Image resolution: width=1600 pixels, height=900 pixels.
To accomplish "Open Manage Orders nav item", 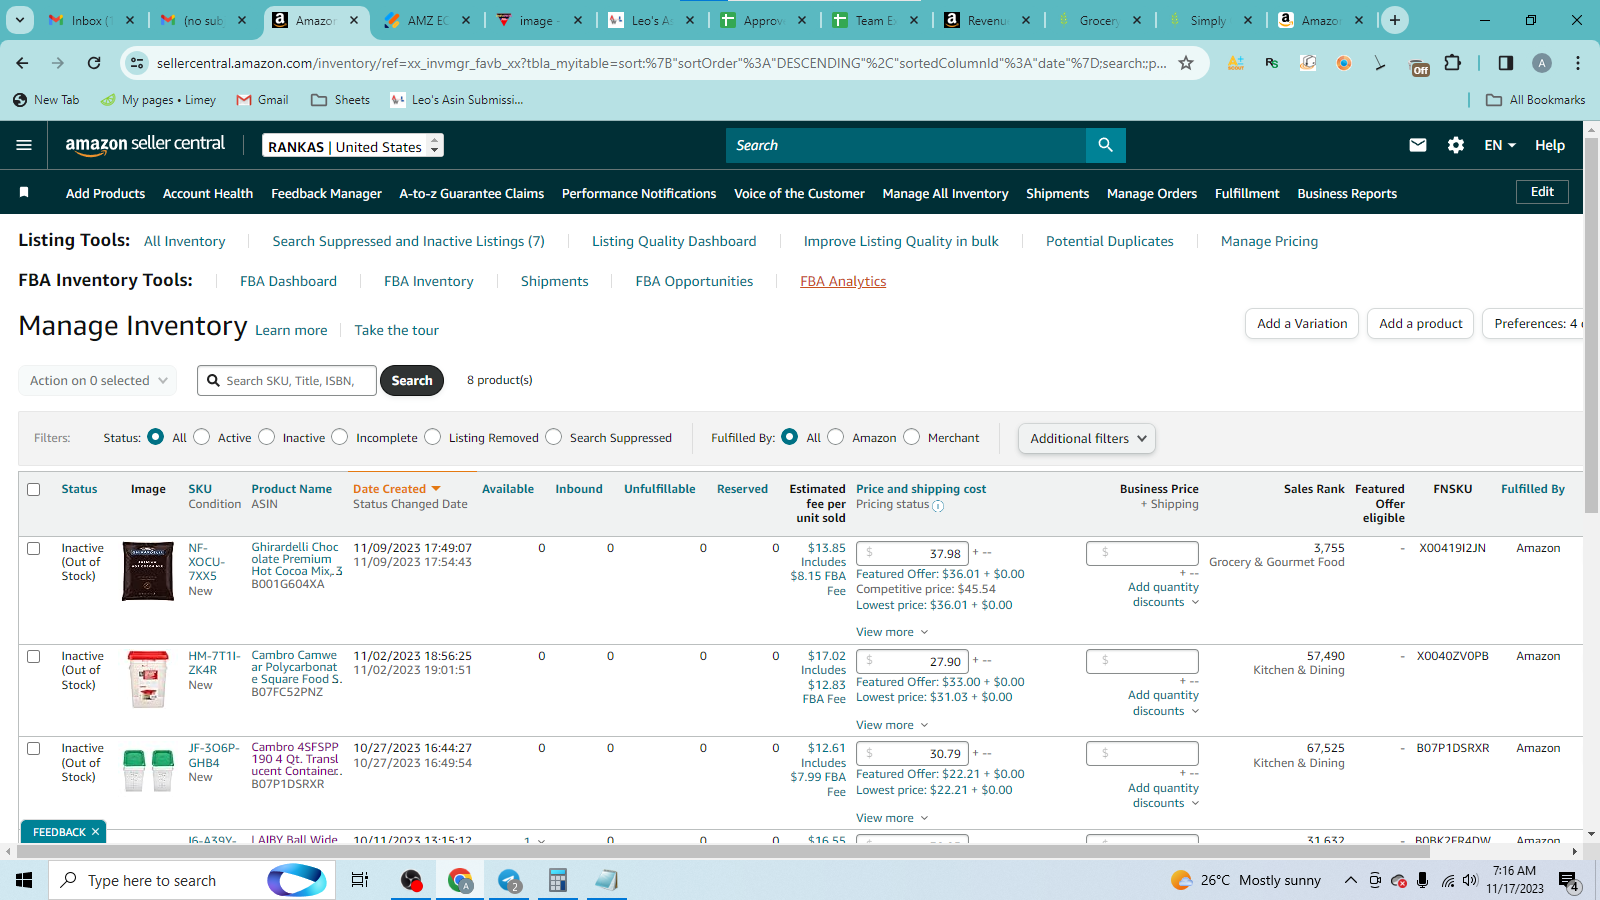I will pyautogui.click(x=1152, y=193).
